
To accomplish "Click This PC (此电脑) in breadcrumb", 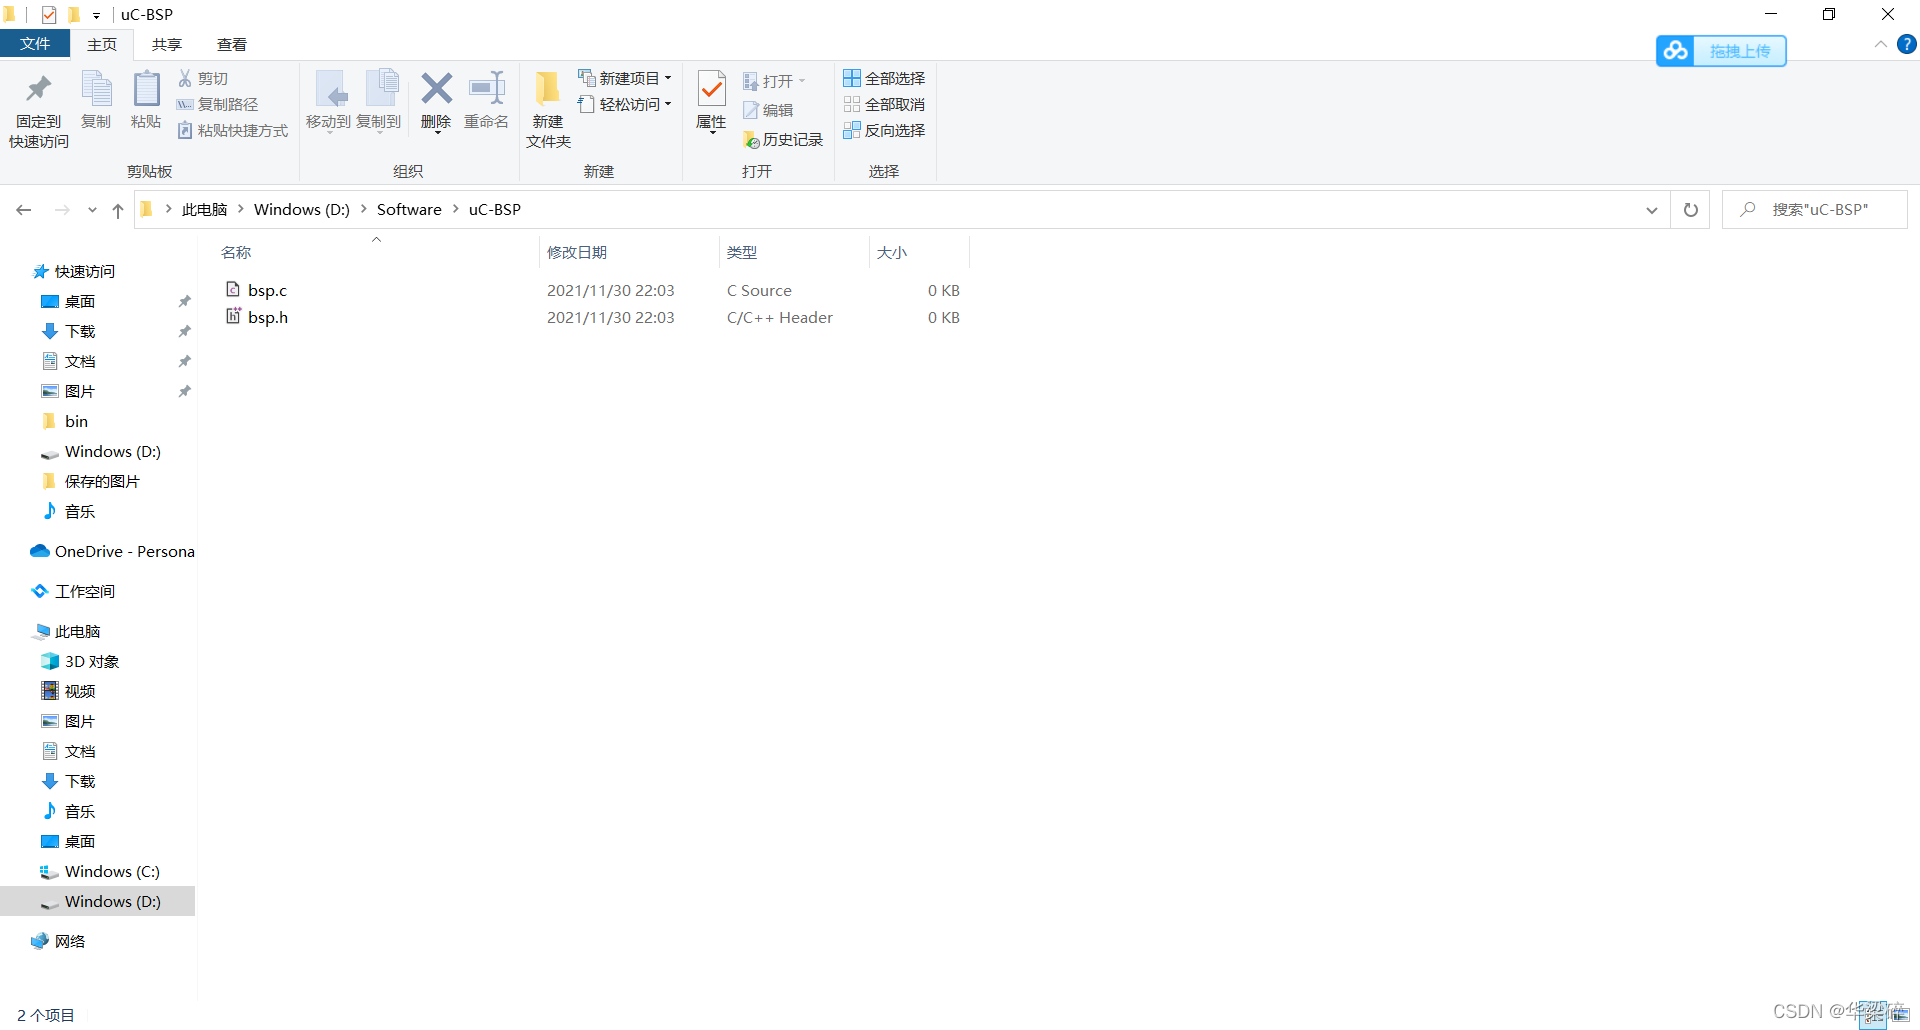I will (x=205, y=209).
